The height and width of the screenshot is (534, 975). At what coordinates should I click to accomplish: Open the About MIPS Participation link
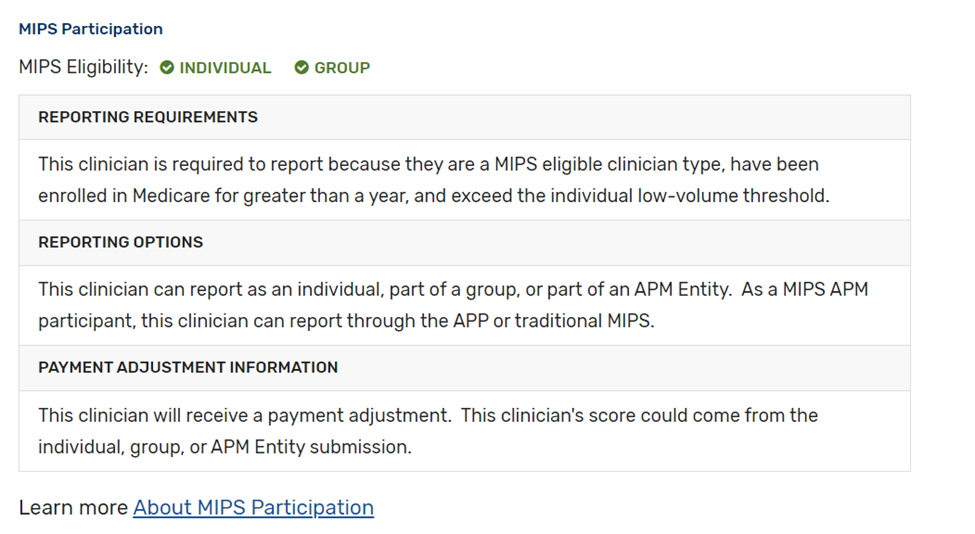253,508
